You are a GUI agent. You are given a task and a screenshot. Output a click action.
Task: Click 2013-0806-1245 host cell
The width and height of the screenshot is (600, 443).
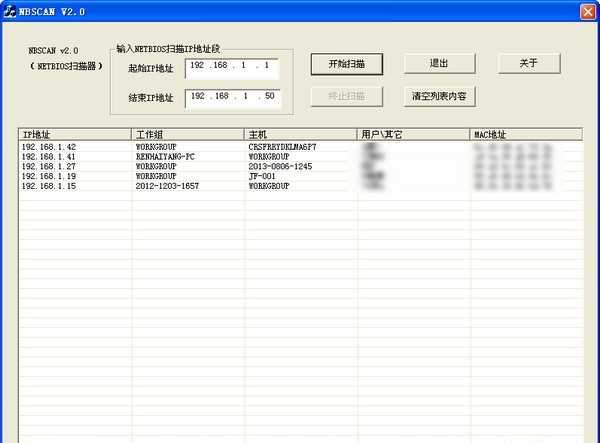(280, 166)
